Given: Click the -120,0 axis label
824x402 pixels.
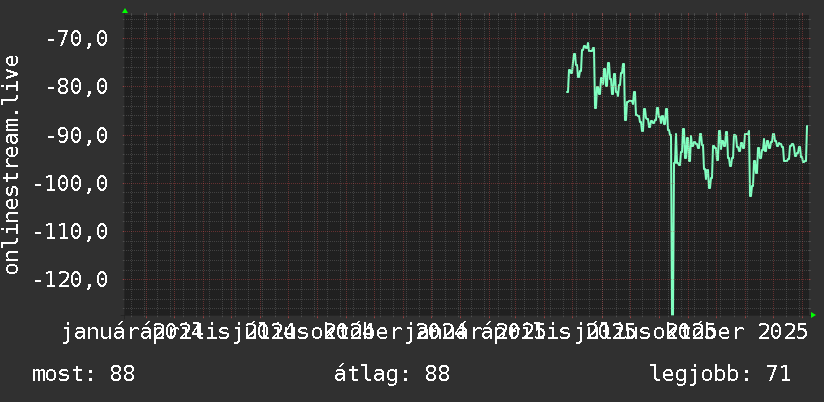Looking at the screenshot, I should (x=71, y=280).
